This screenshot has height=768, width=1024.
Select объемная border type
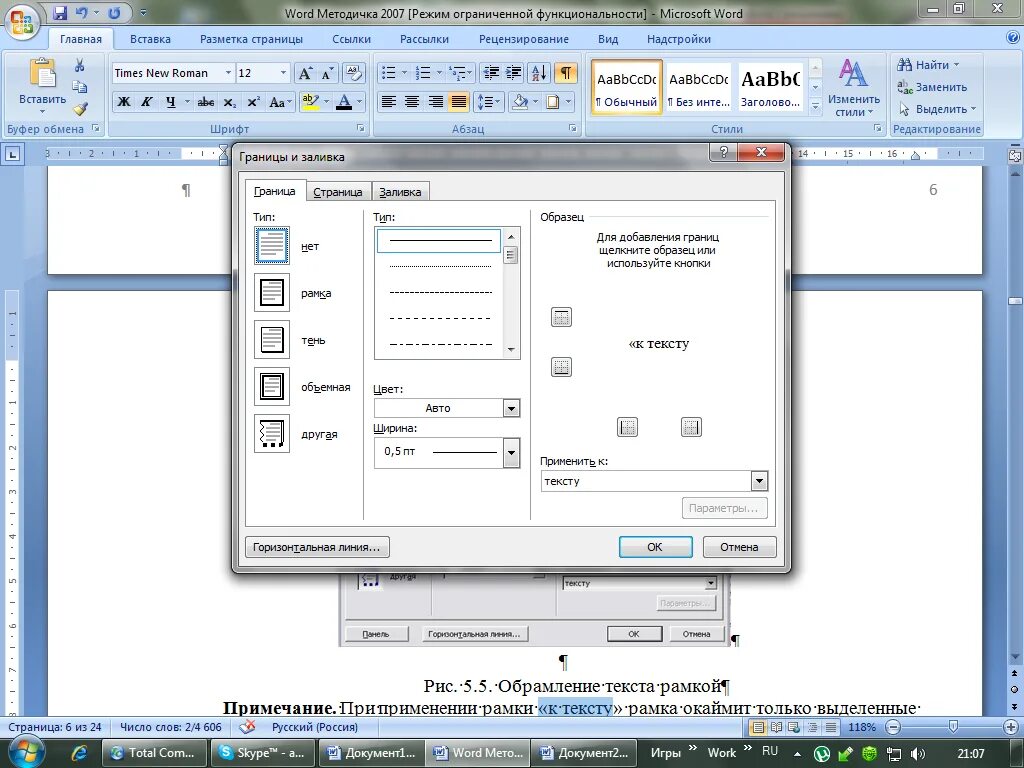[x=272, y=387]
